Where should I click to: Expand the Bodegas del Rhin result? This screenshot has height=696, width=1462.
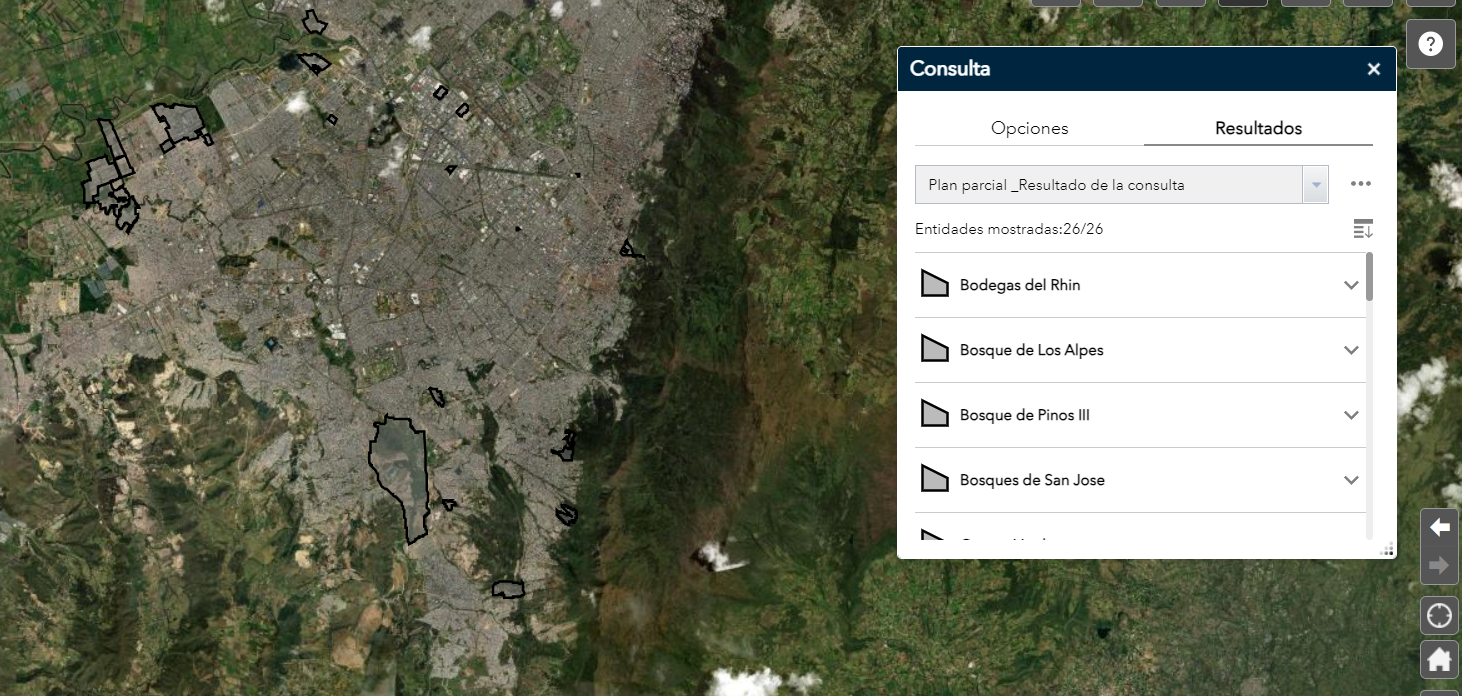[1351, 285]
